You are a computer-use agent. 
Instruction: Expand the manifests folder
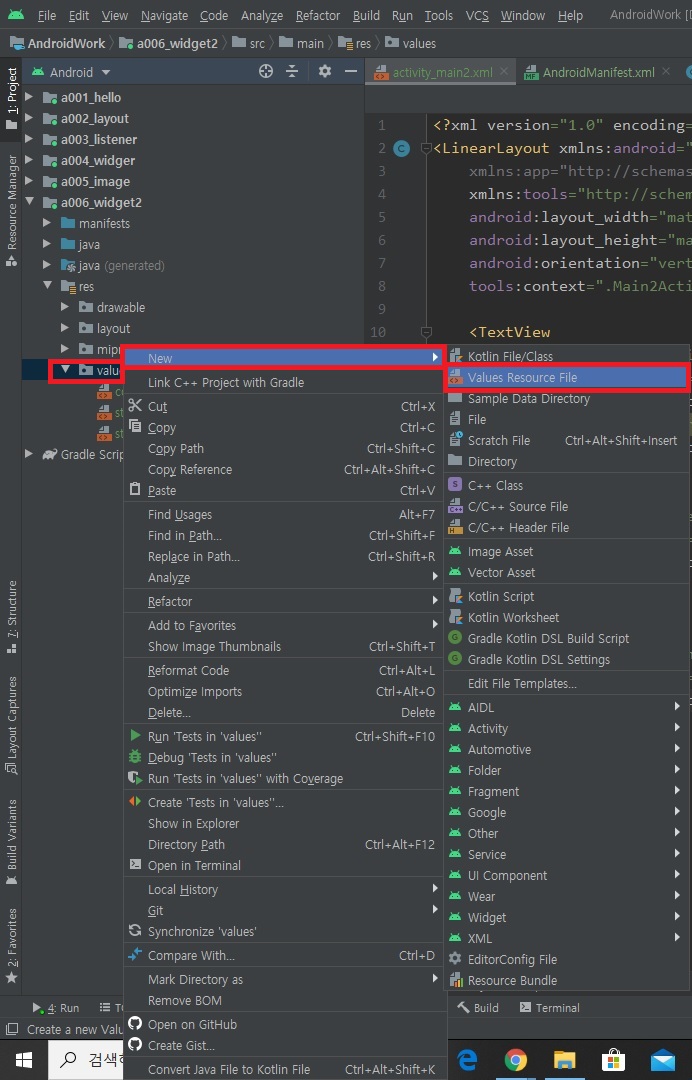47,223
